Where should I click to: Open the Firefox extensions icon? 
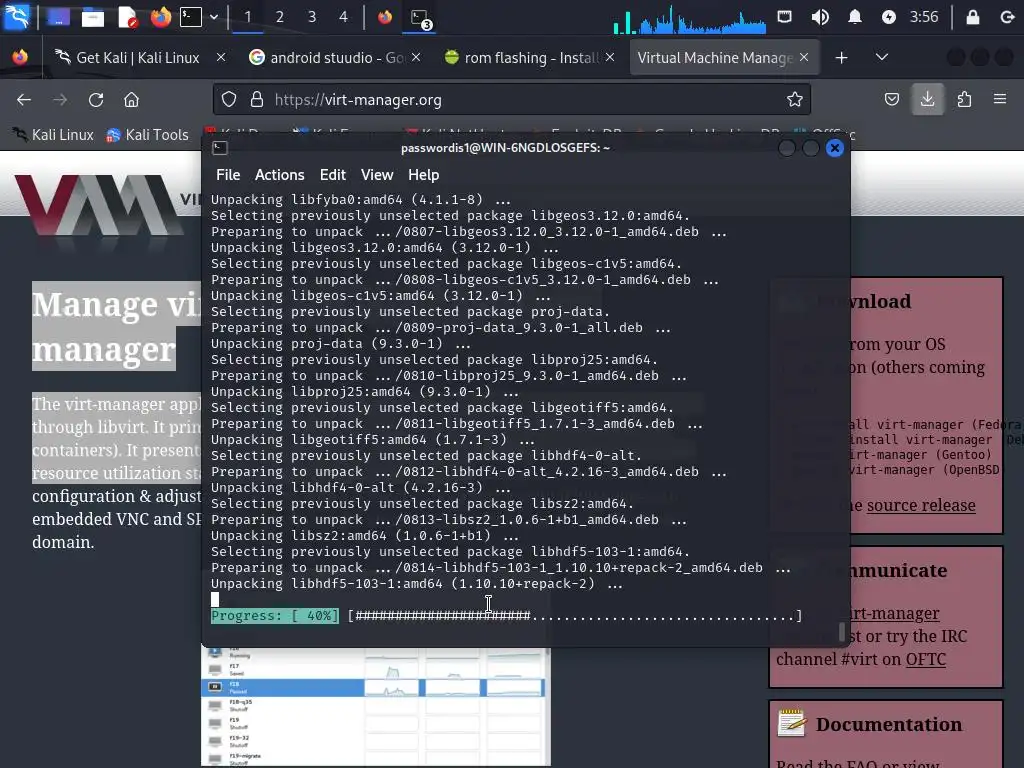point(964,99)
